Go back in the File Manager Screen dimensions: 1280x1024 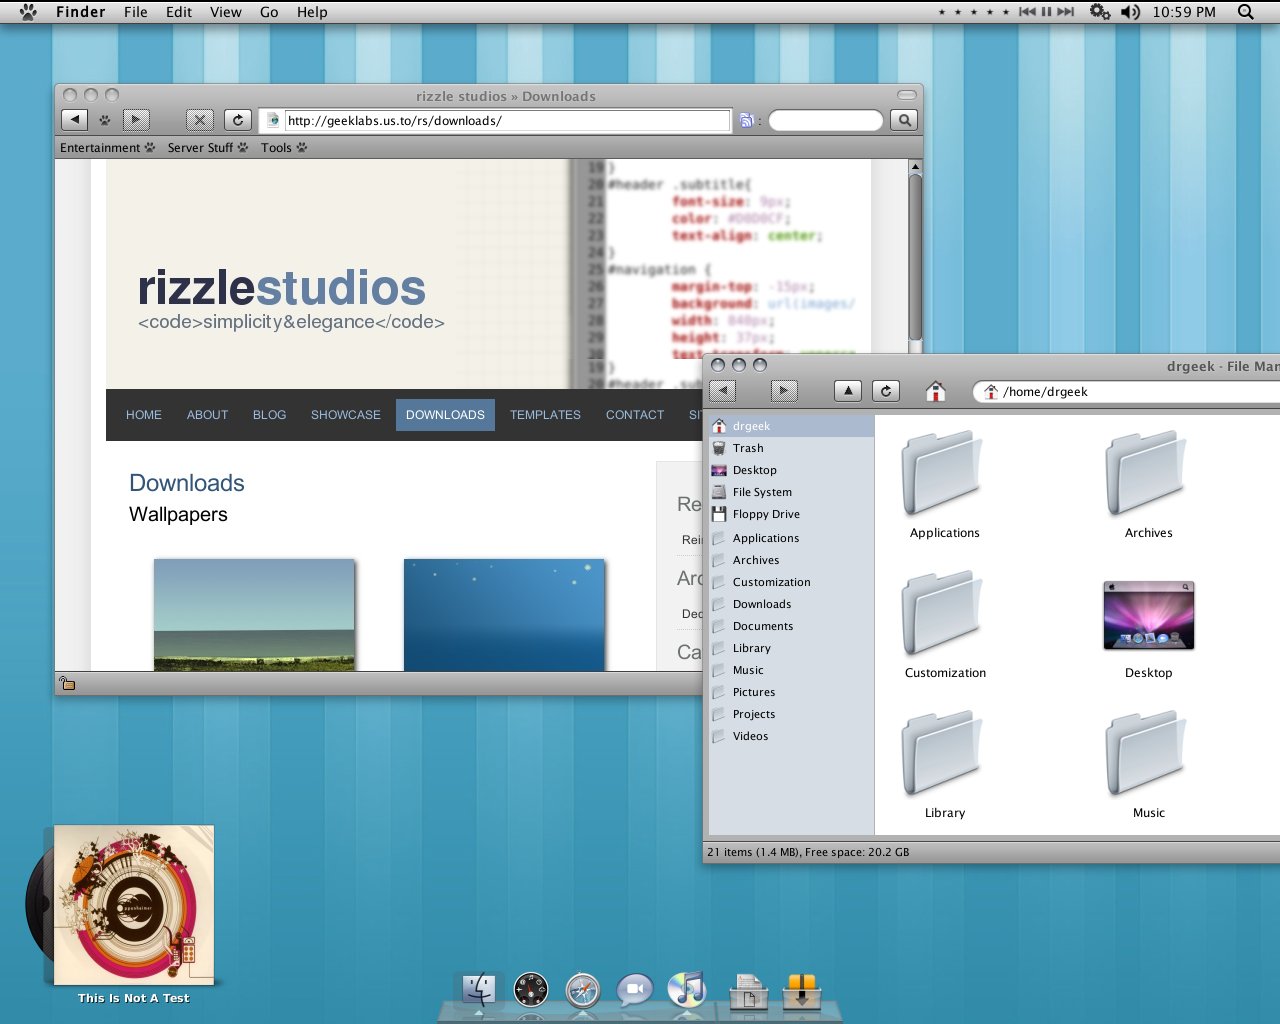(722, 391)
